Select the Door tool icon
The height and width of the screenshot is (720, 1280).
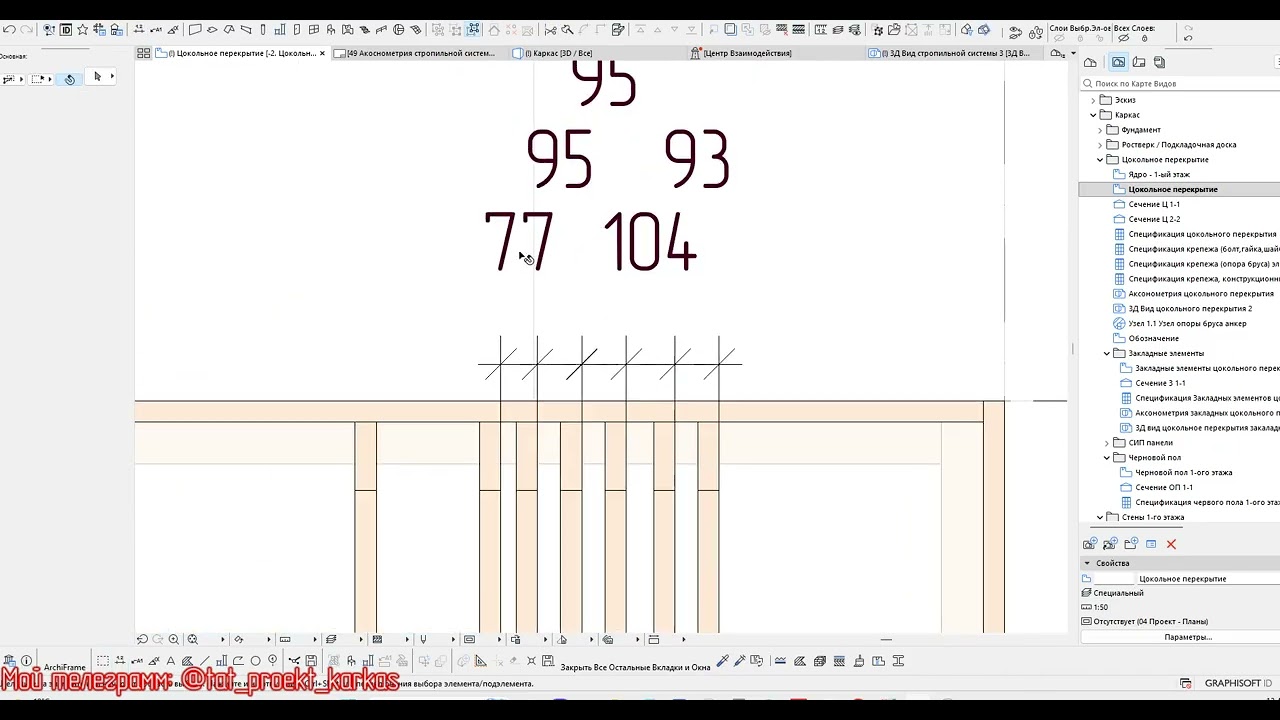(297, 30)
